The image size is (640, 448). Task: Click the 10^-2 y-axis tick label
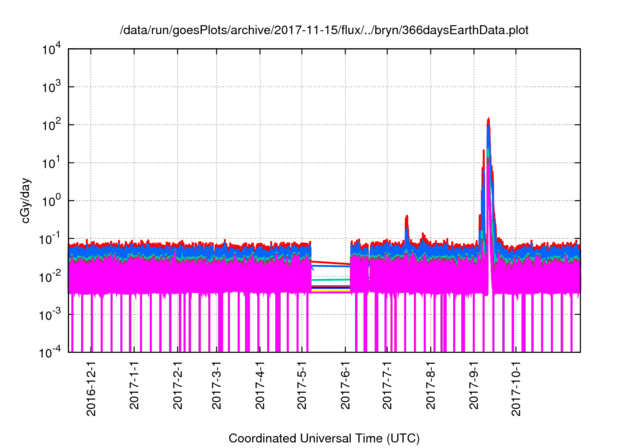pyautogui.click(x=50, y=277)
